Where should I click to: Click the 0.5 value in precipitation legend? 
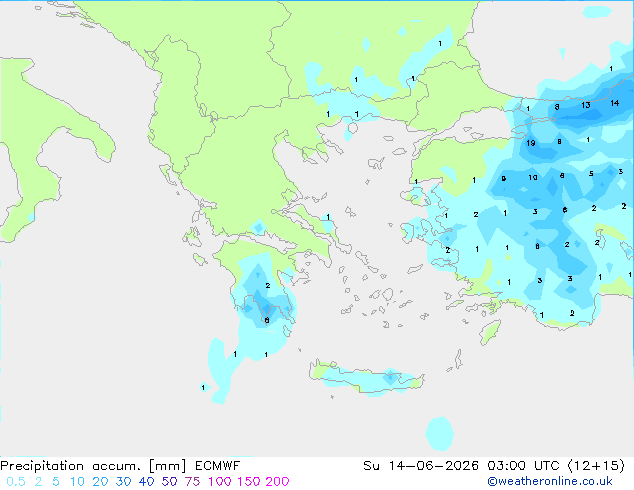(x=16, y=482)
